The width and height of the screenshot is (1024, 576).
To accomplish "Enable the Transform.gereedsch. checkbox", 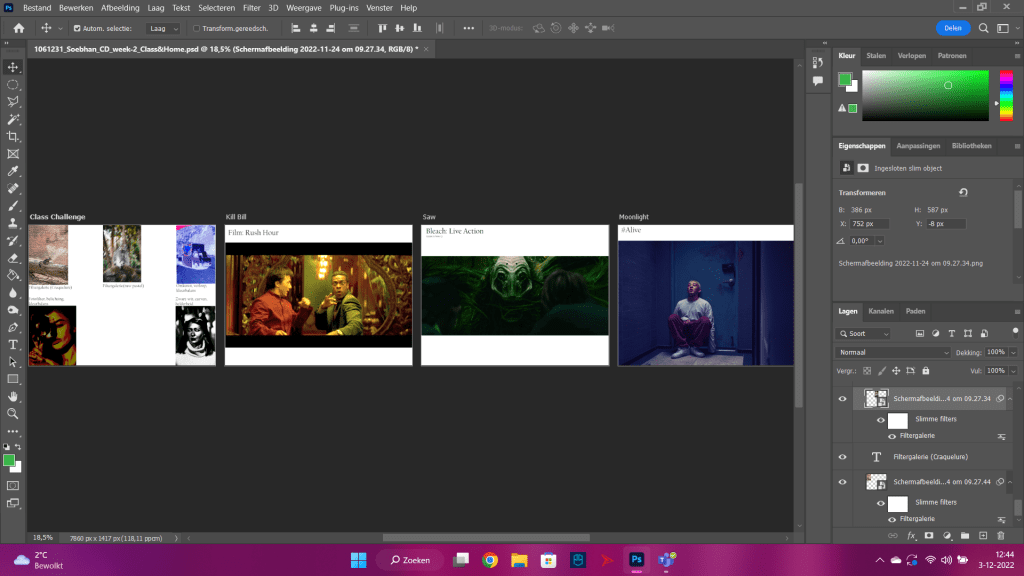I will [x=196, y=29].
